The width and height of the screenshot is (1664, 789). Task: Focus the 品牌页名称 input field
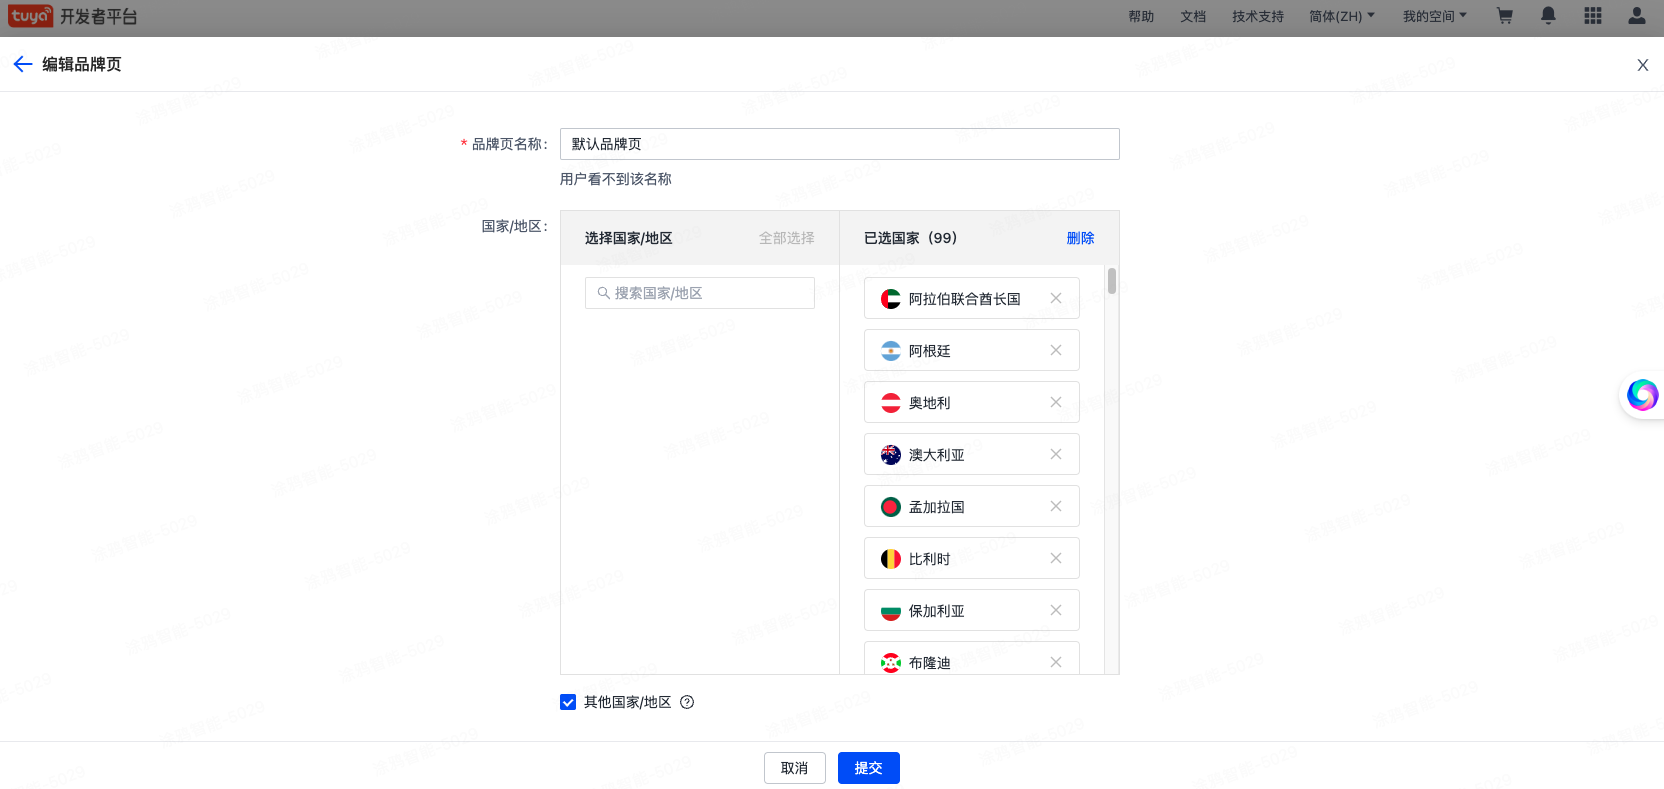[x=840, y=144]
